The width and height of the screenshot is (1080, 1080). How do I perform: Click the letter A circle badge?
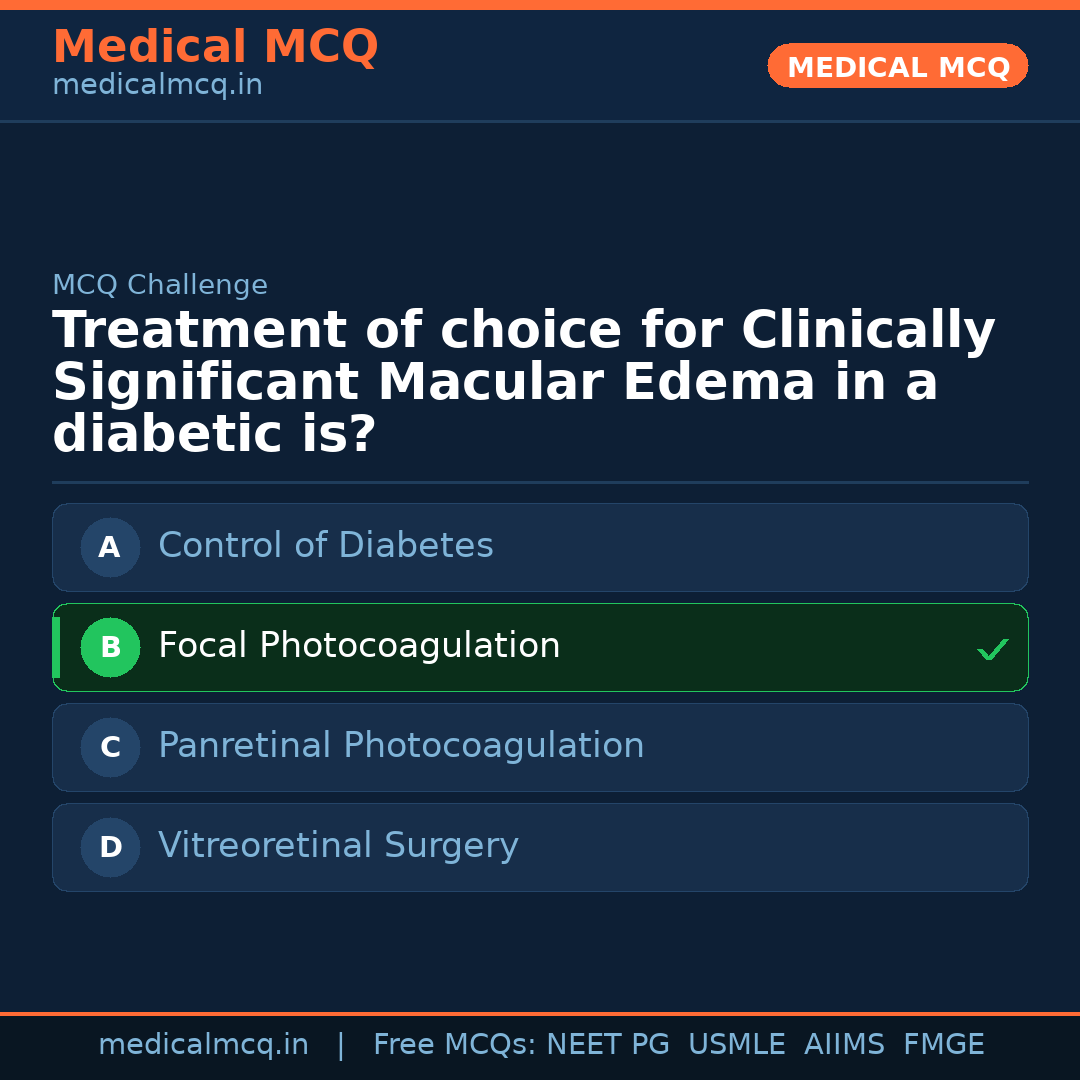(x=110, y=547)
